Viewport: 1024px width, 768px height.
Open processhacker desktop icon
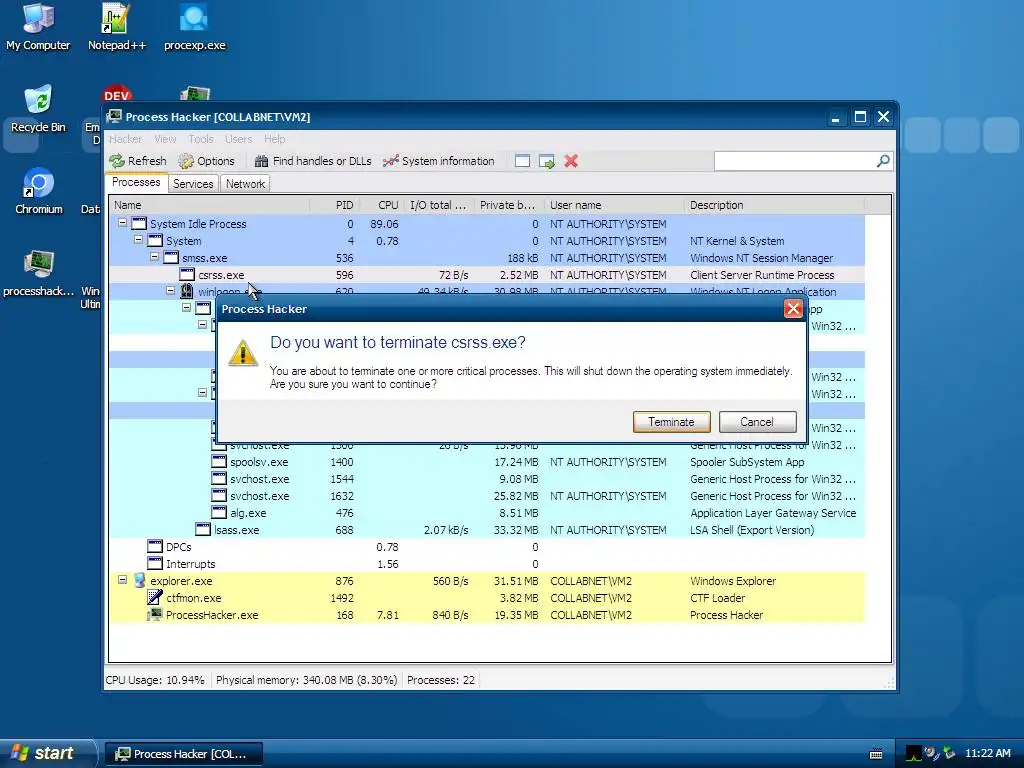coord(39,274)
